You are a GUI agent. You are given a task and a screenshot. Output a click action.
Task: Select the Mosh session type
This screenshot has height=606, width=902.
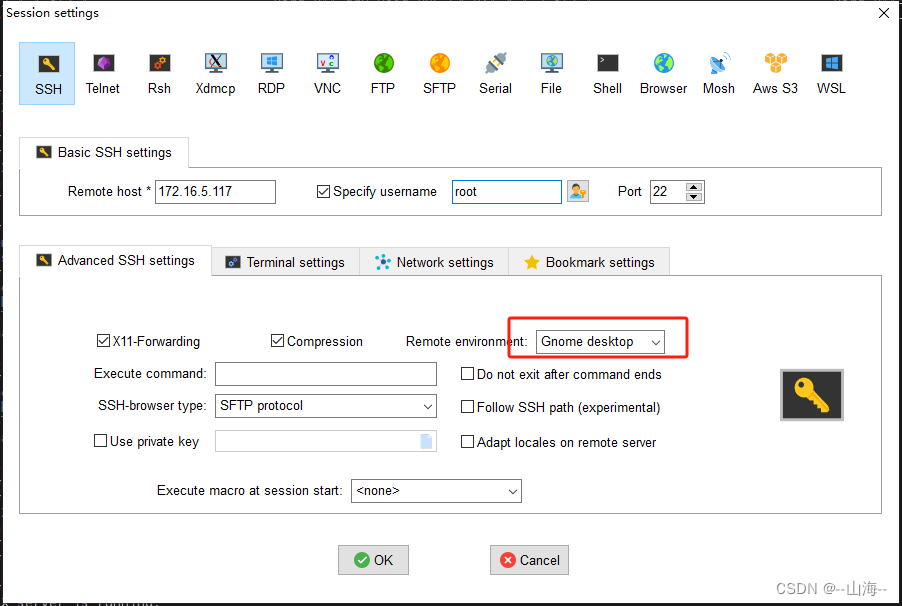coord(719,73)
